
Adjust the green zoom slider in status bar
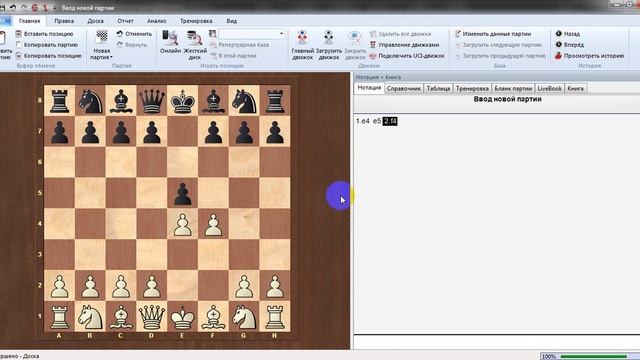tap(594, 356)
